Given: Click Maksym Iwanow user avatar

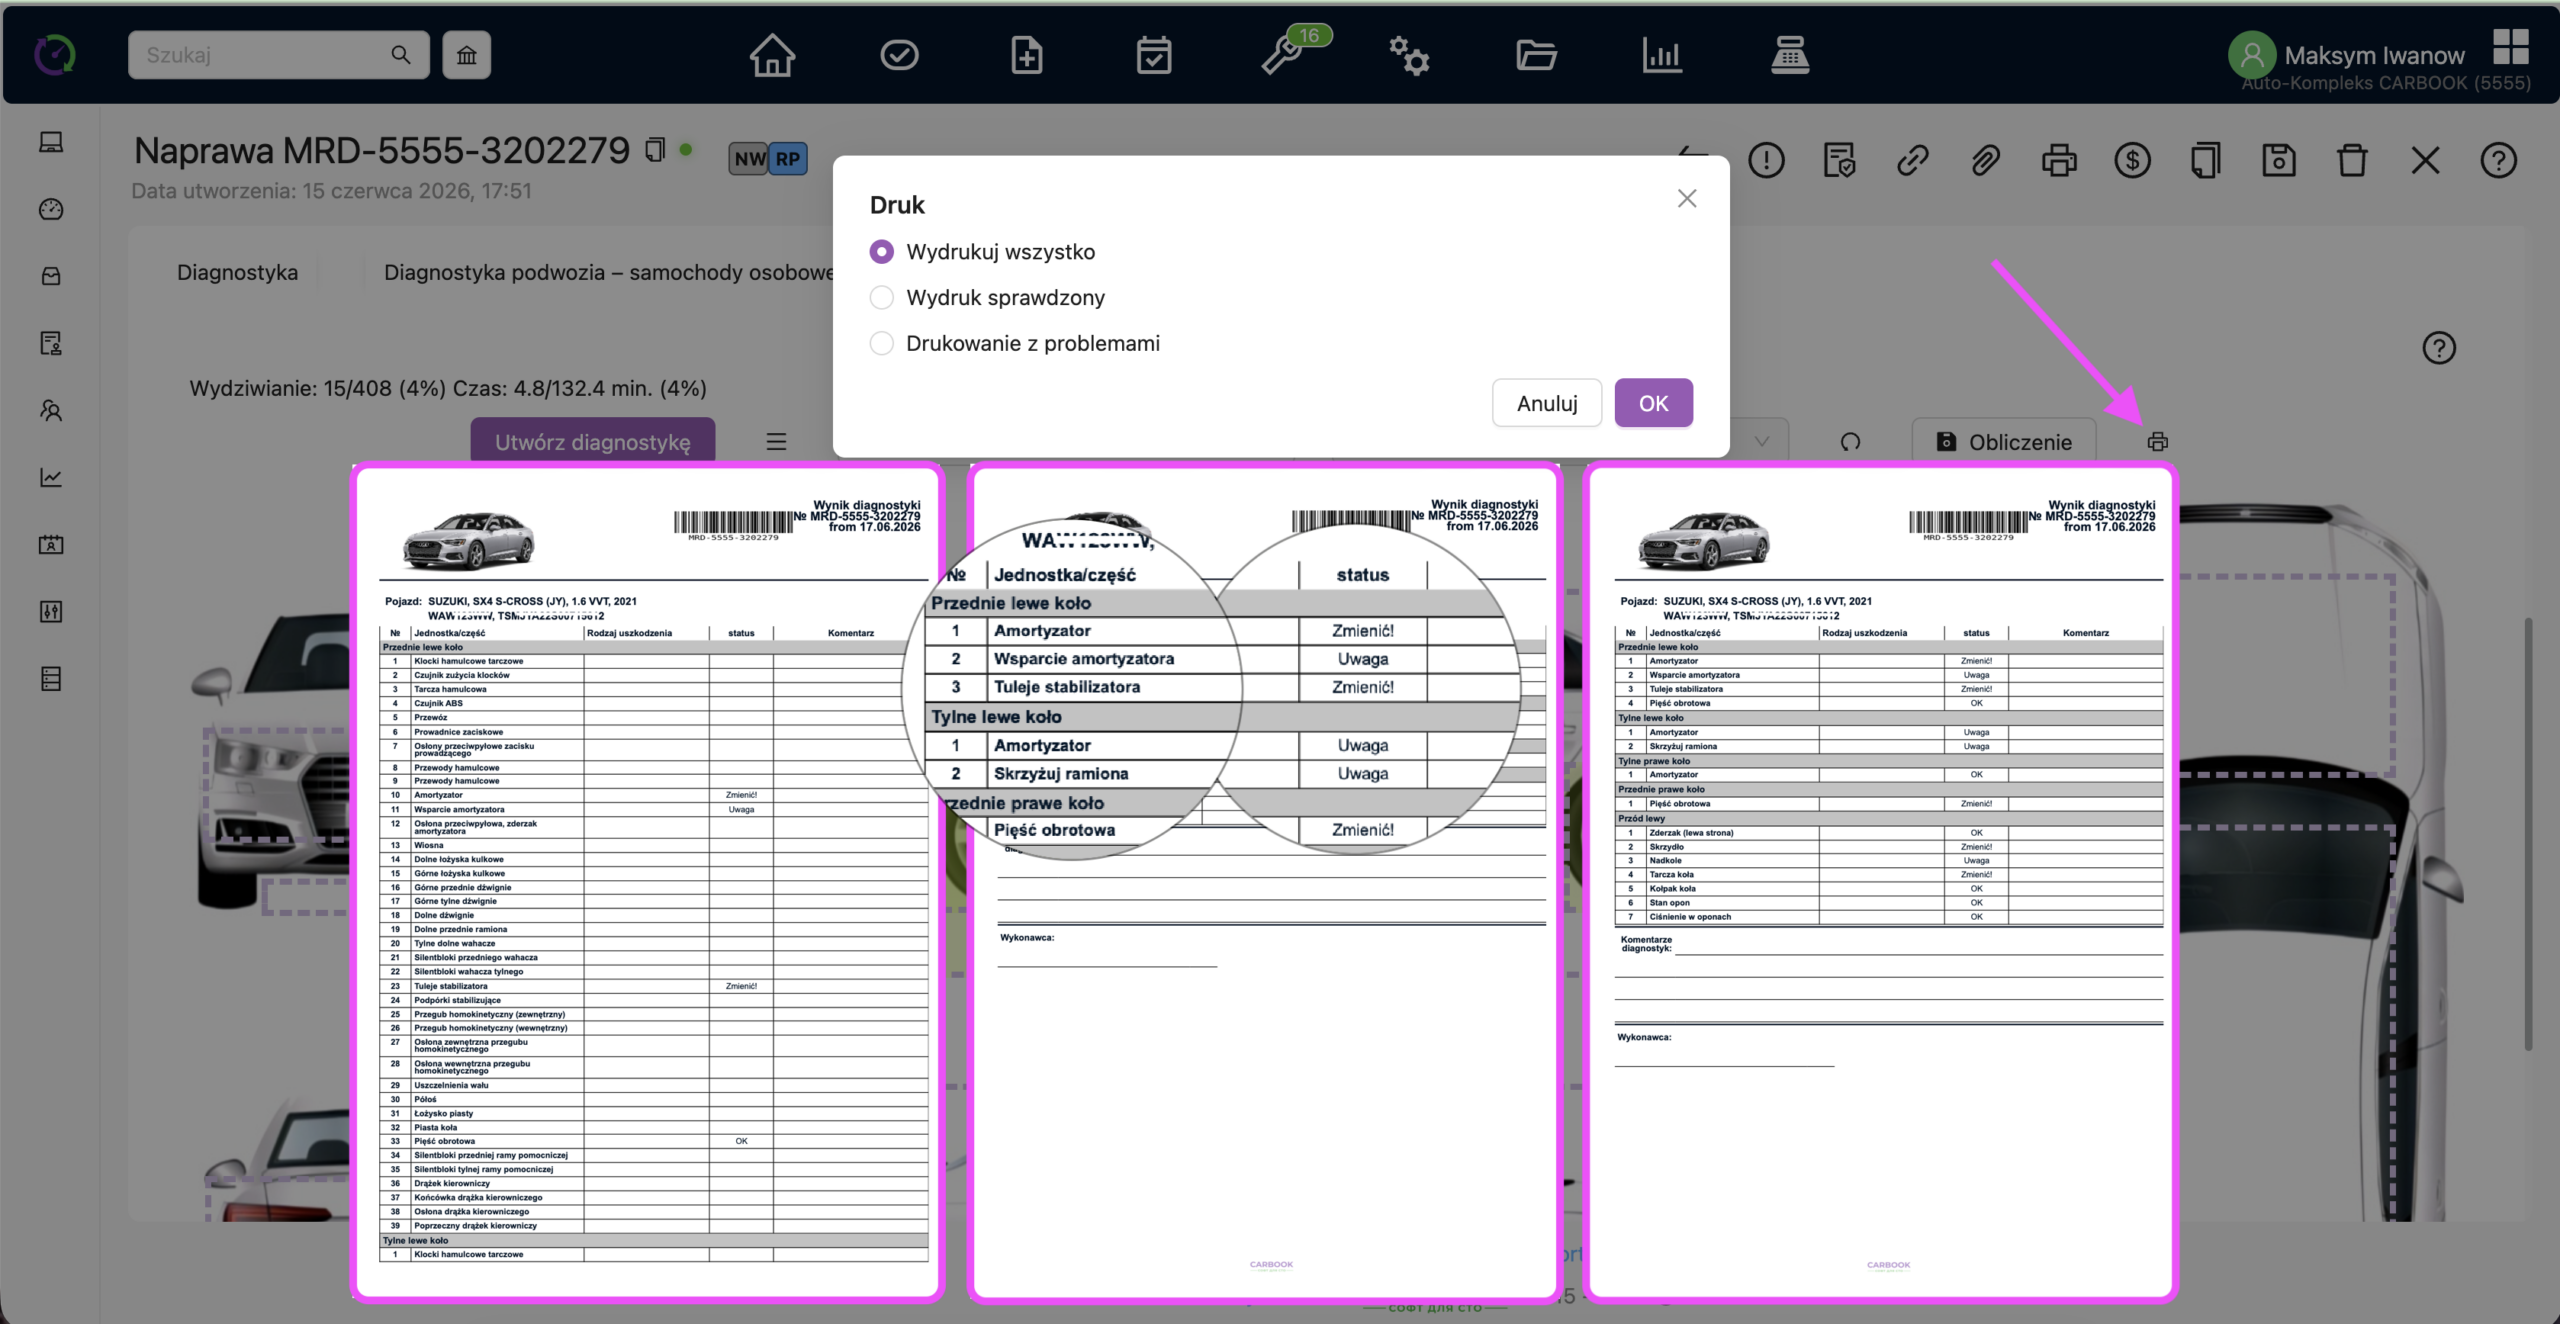Looking at the screenshot, I should click(2252, 55).
